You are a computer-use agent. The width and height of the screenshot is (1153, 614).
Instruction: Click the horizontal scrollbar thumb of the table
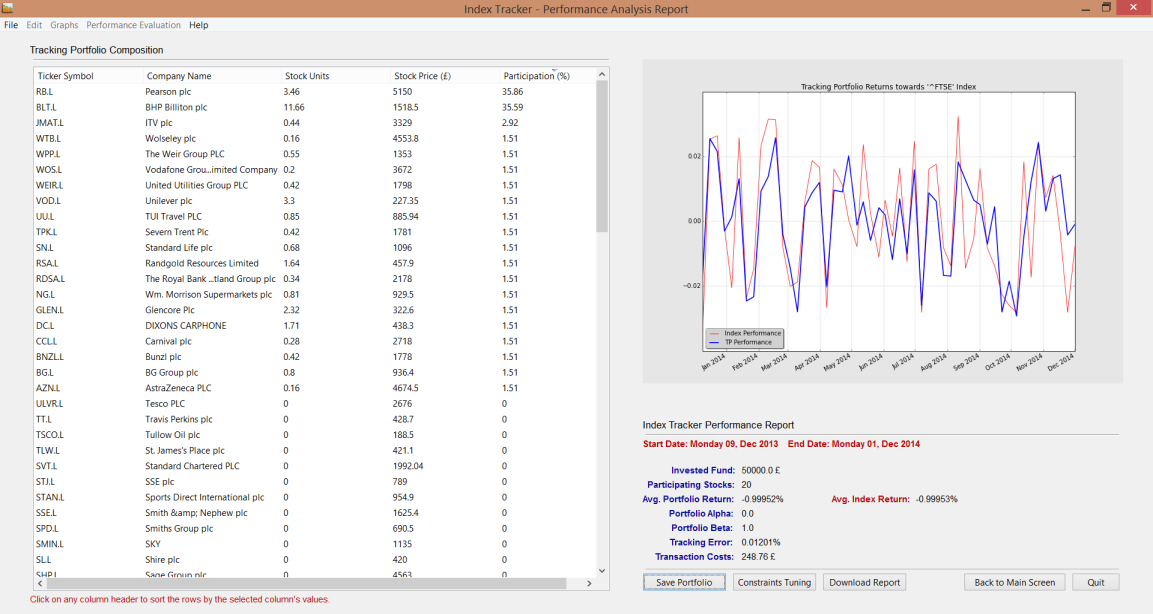(306, 583)
